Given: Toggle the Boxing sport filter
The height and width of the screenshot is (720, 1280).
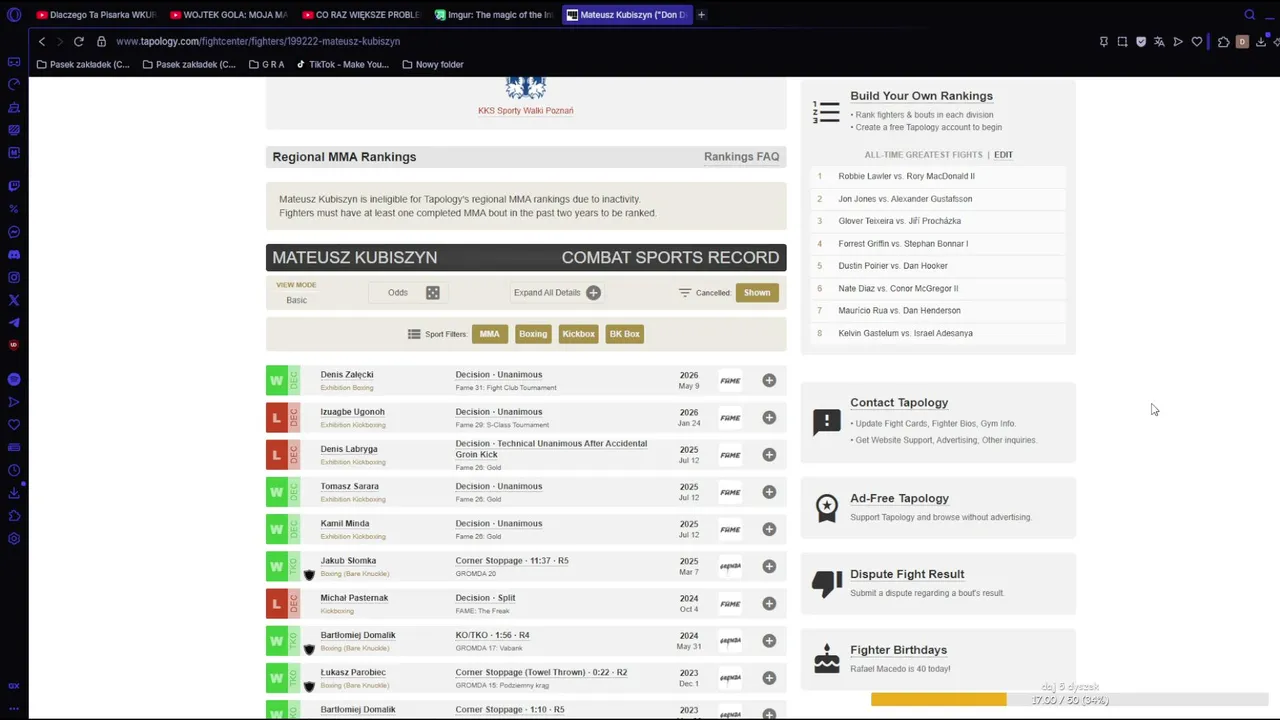Looking at the screenshot, I should (x=533, y=334).
